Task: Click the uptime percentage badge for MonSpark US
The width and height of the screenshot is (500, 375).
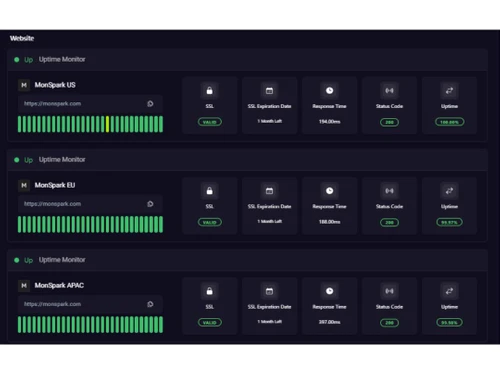Action: [449, 122]
